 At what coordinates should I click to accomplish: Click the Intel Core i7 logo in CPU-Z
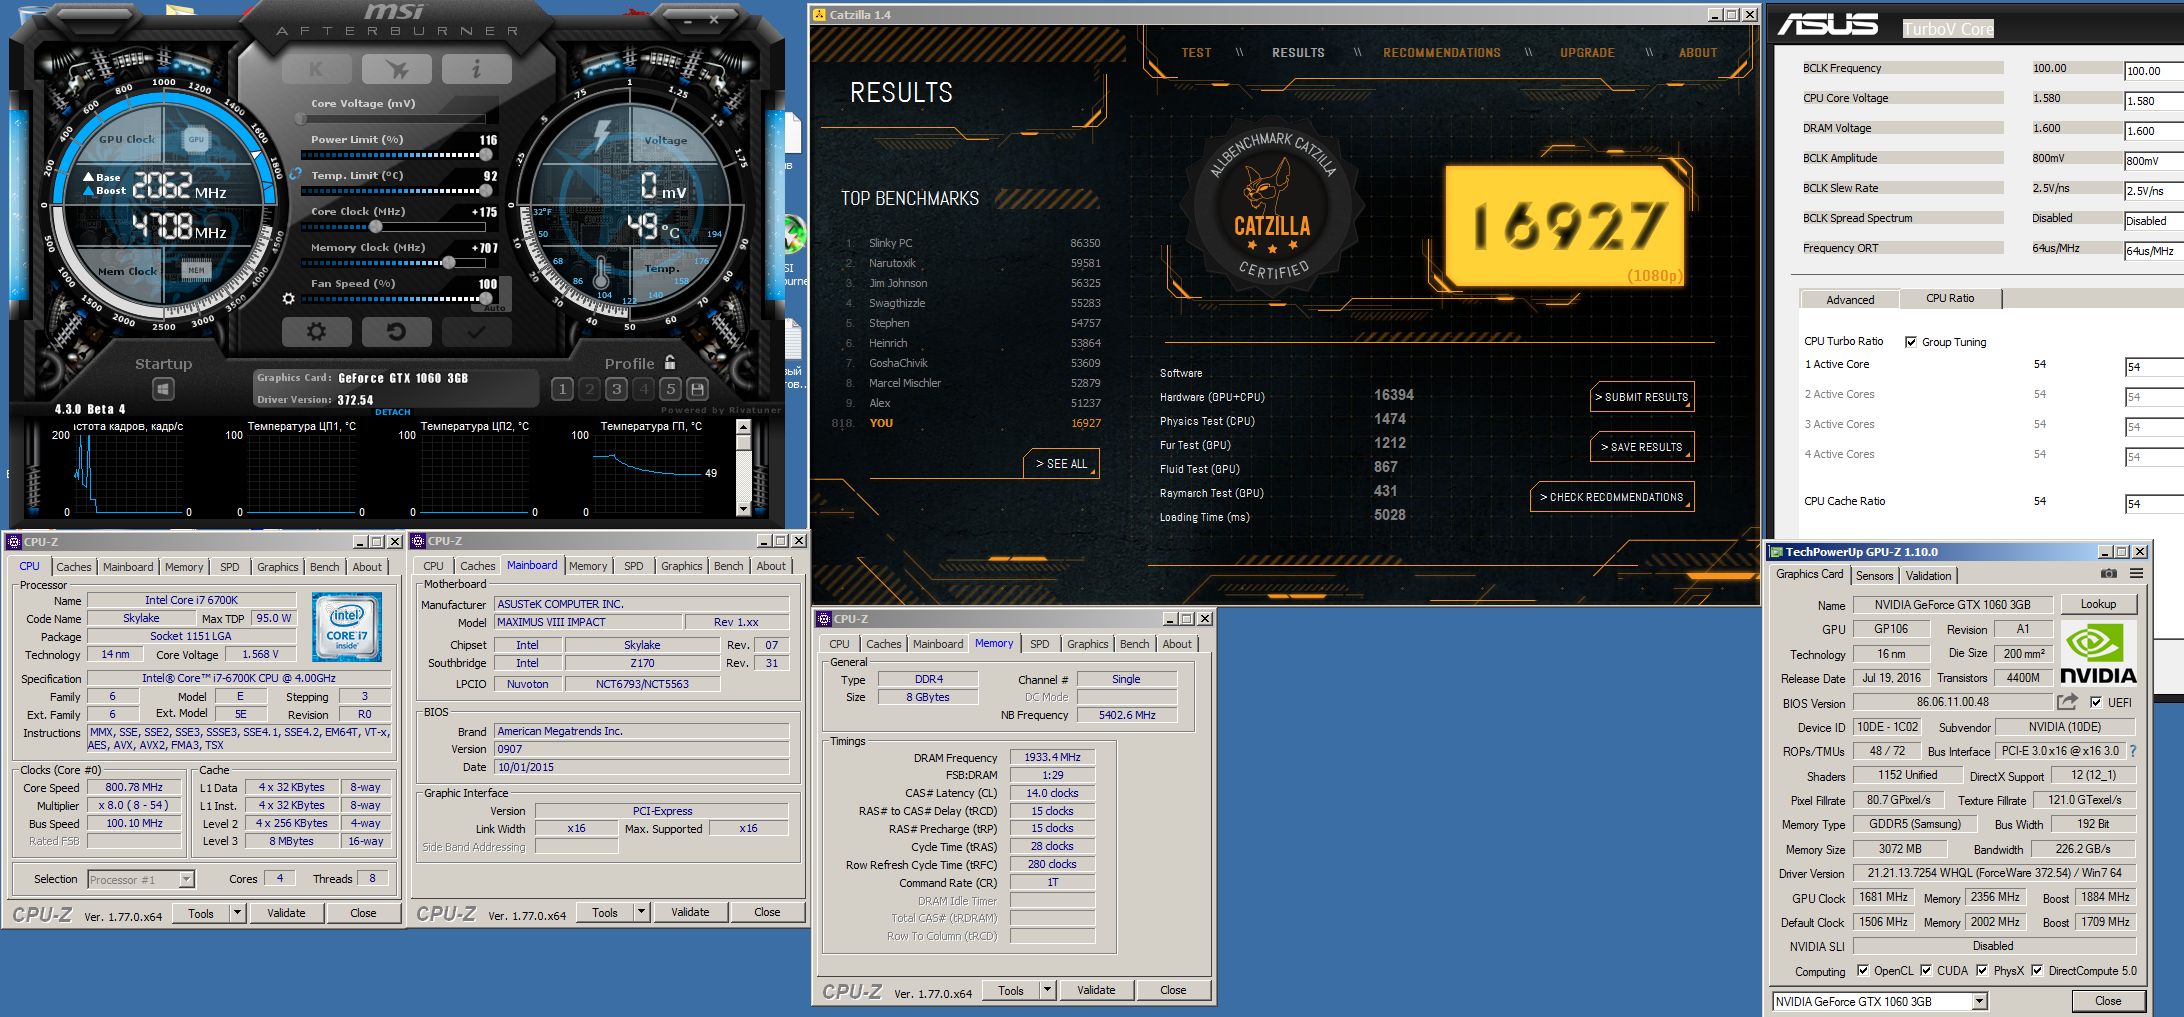tap(347, 627)
